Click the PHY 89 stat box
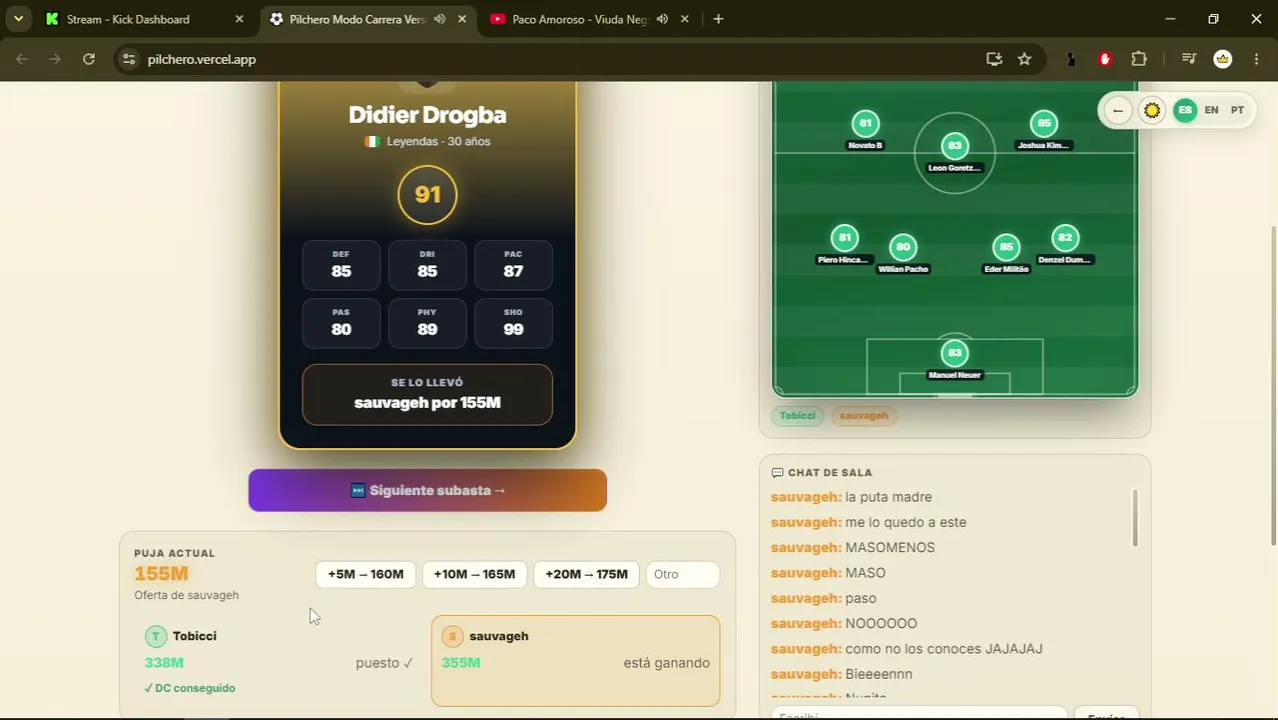Viewport: 1278px width, 720px height. (427, 323)
